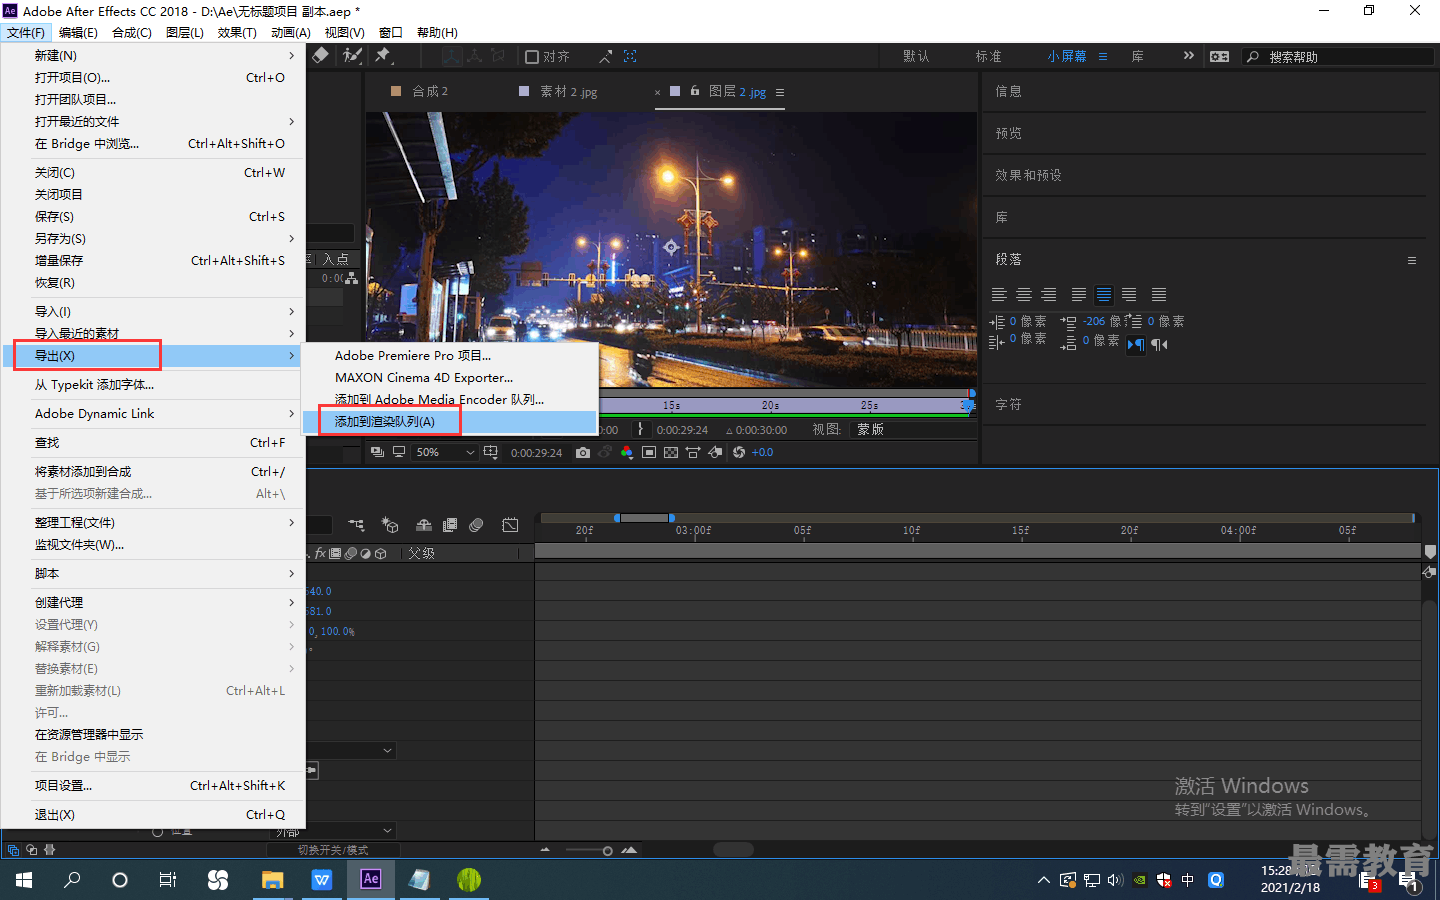
Task: Open the 小屏幕 workspace menu icon
Action: [1103, 56]
